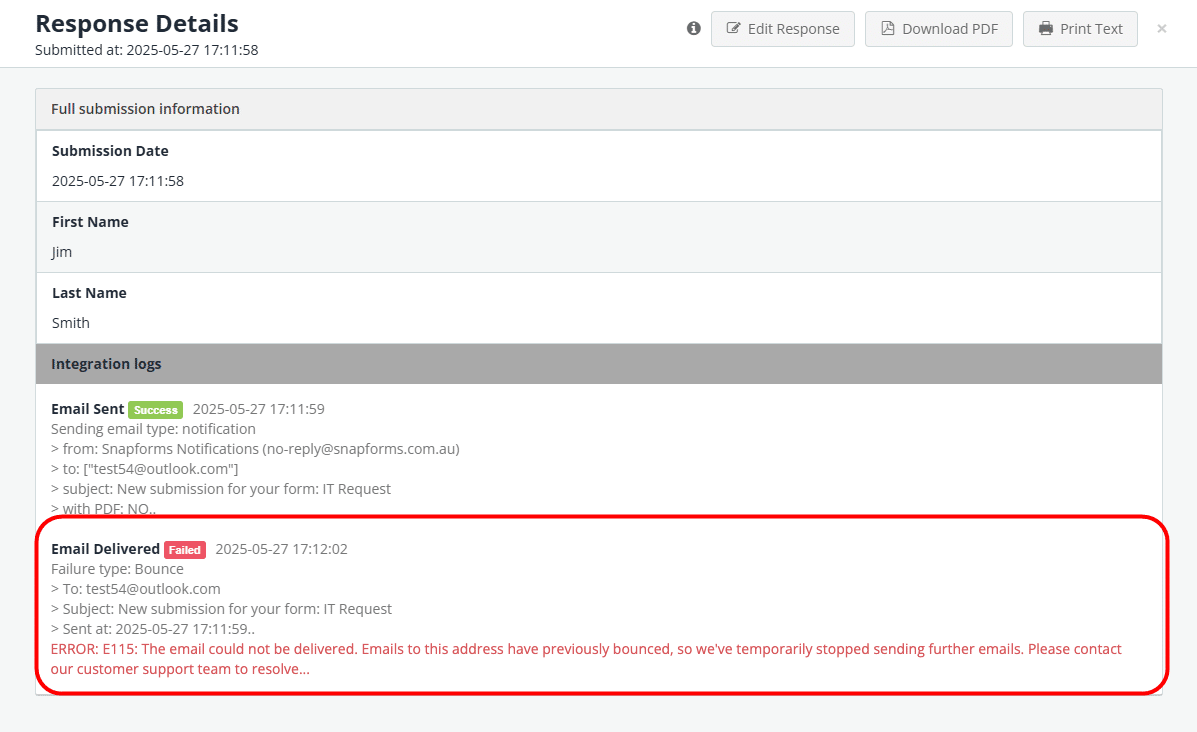The image size is (1197, 732).
Task: Click the Submission Date field label
Action: coord(110,151)
